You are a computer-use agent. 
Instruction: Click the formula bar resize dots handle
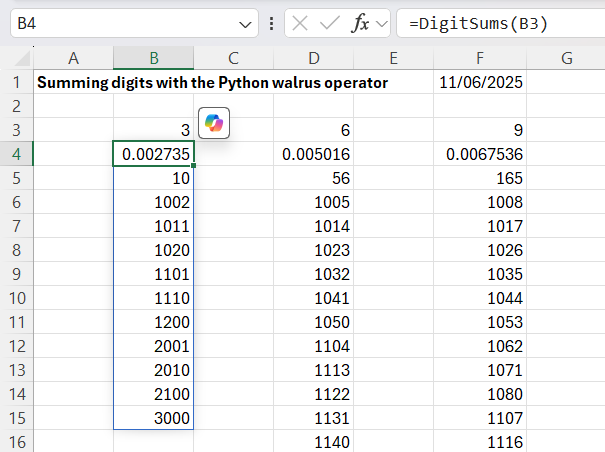(x=272, y=23)
